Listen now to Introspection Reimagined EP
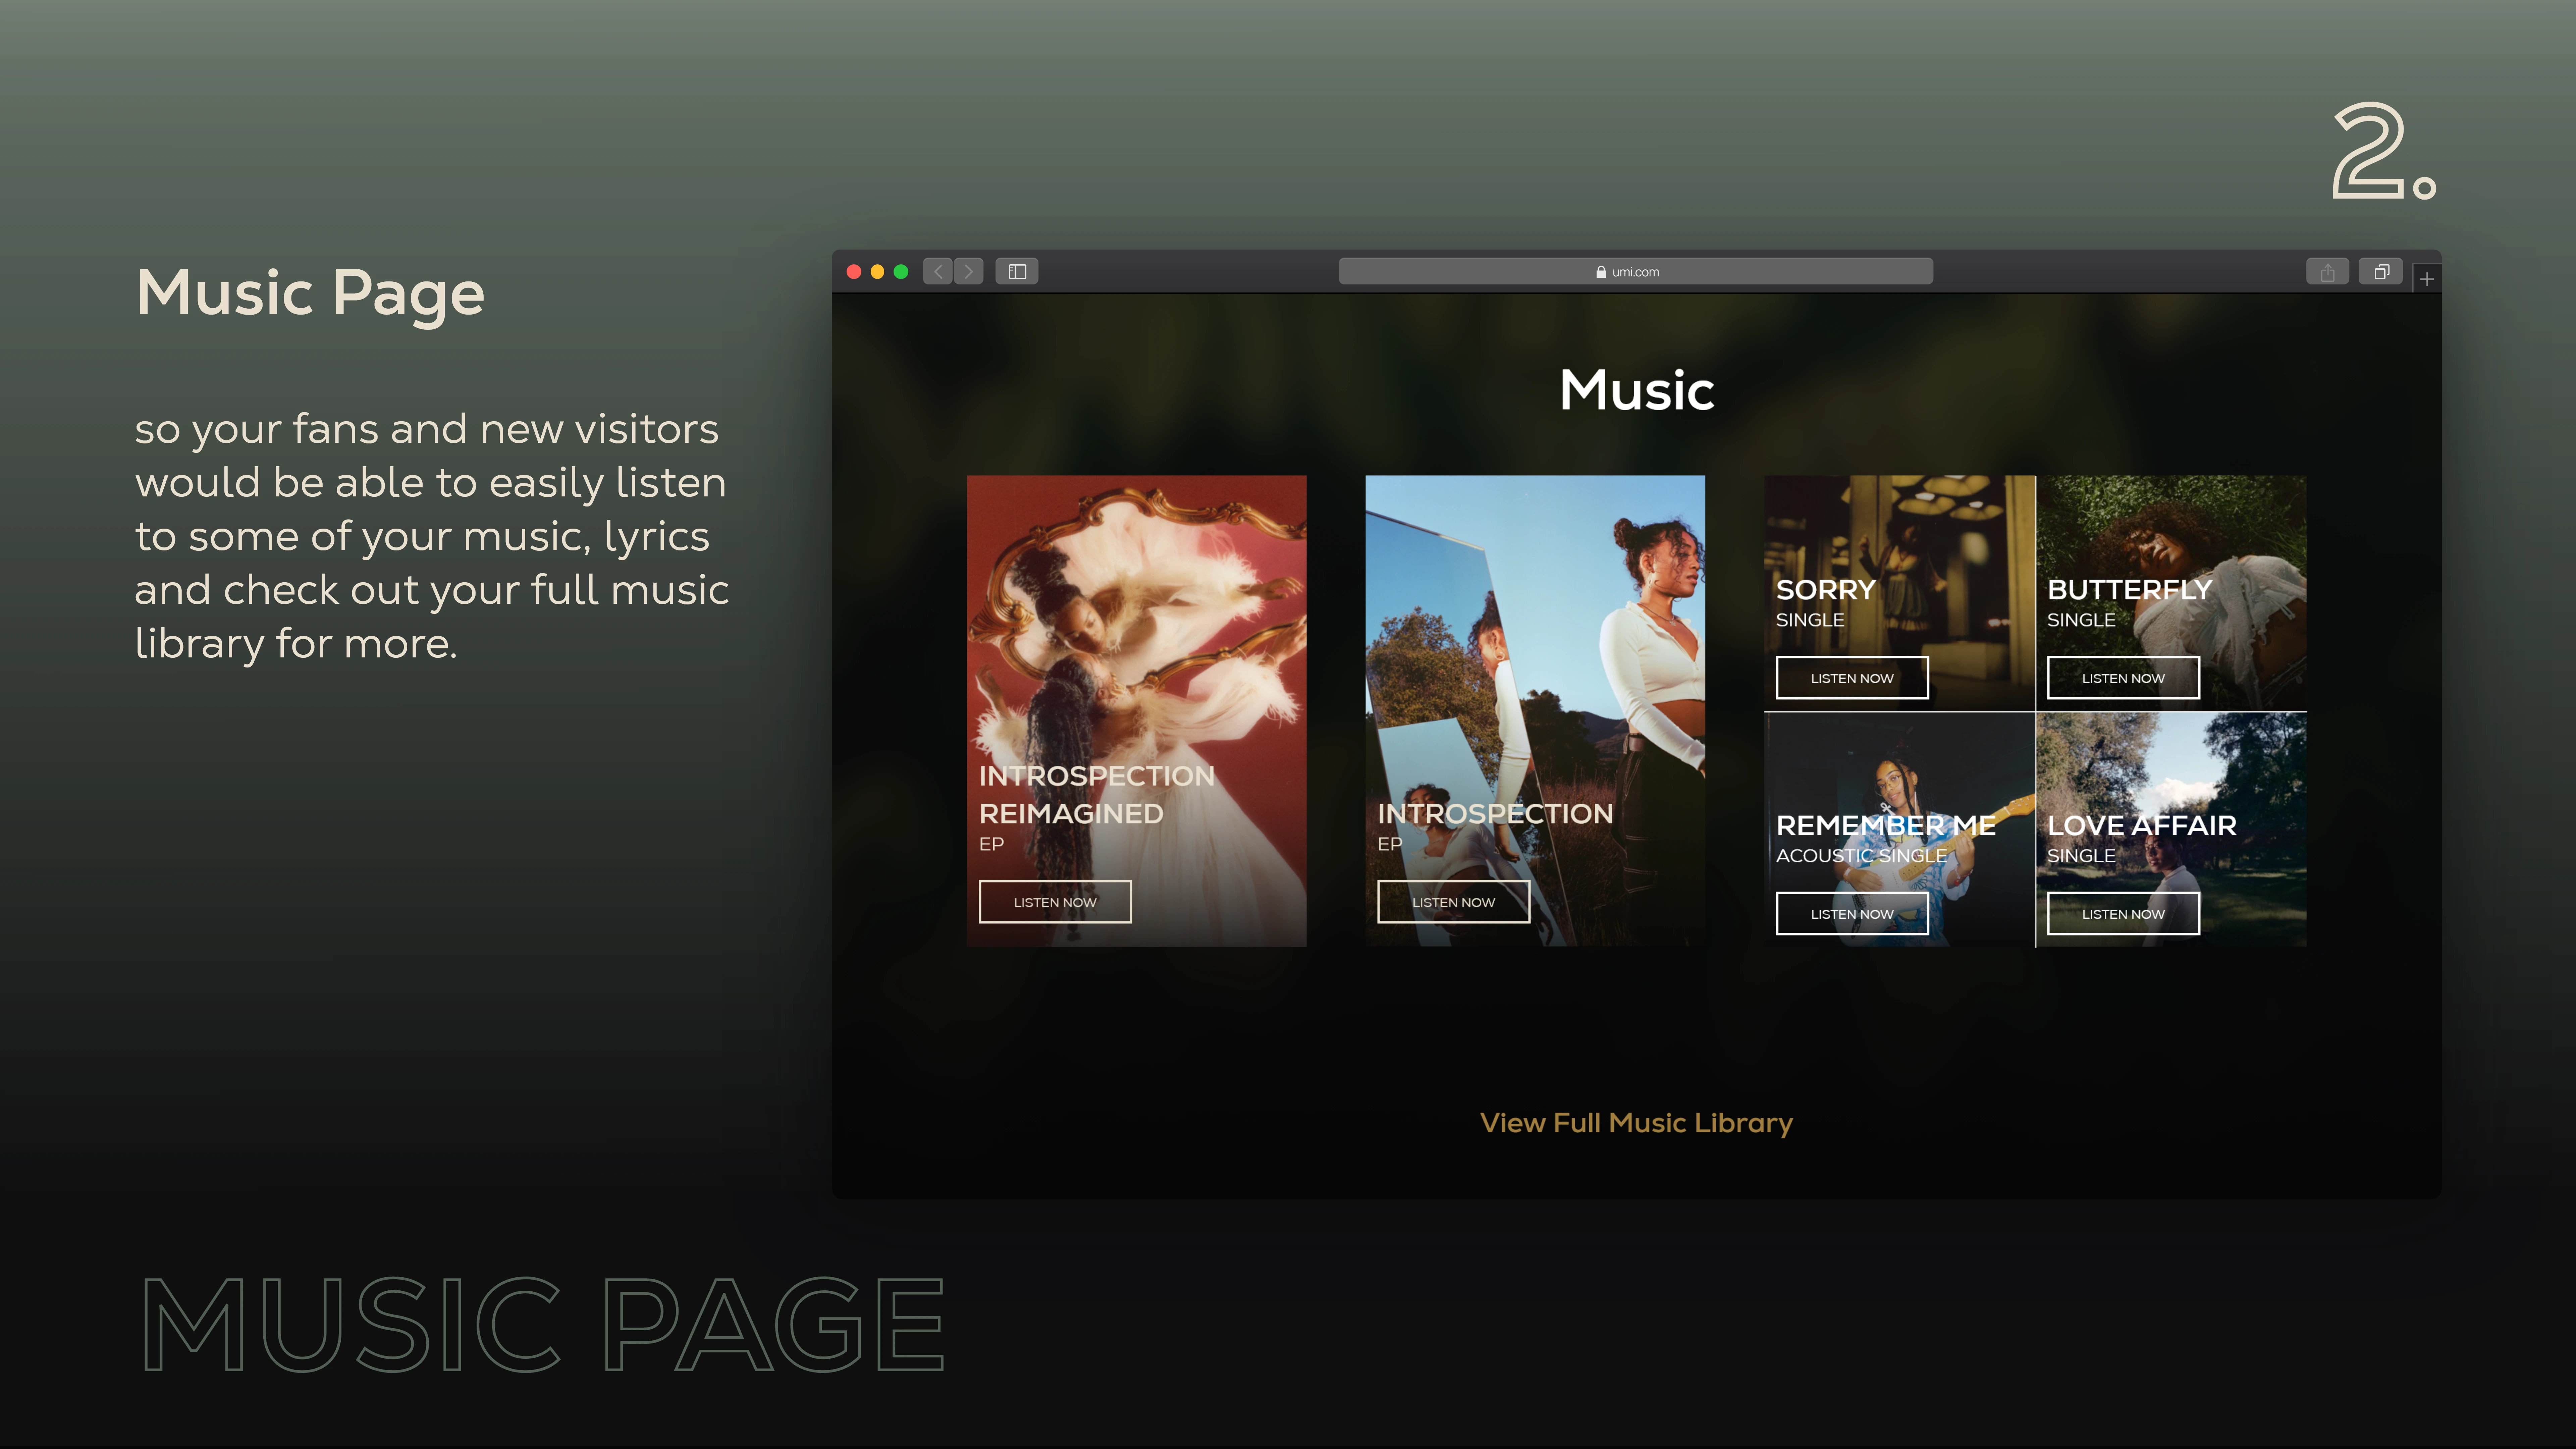 (1055, 902)
